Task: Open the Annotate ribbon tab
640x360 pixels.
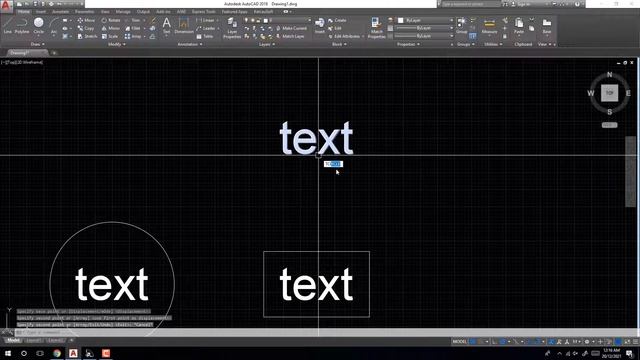Action: coord(60,12)
